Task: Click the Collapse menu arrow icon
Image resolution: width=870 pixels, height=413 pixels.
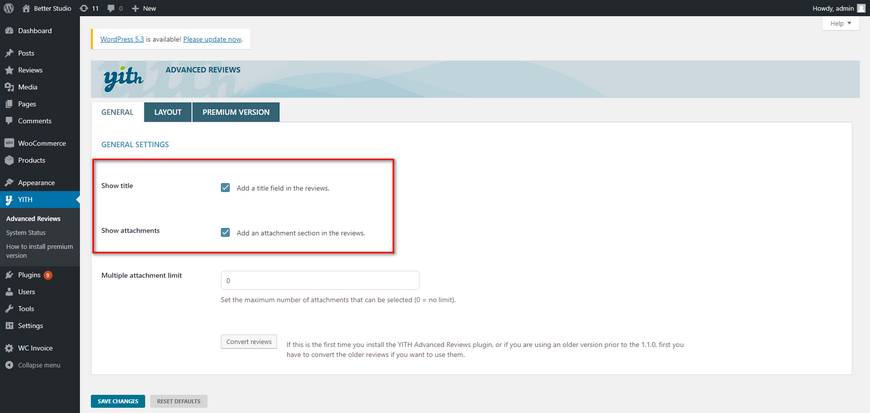Action: (9, 365)
